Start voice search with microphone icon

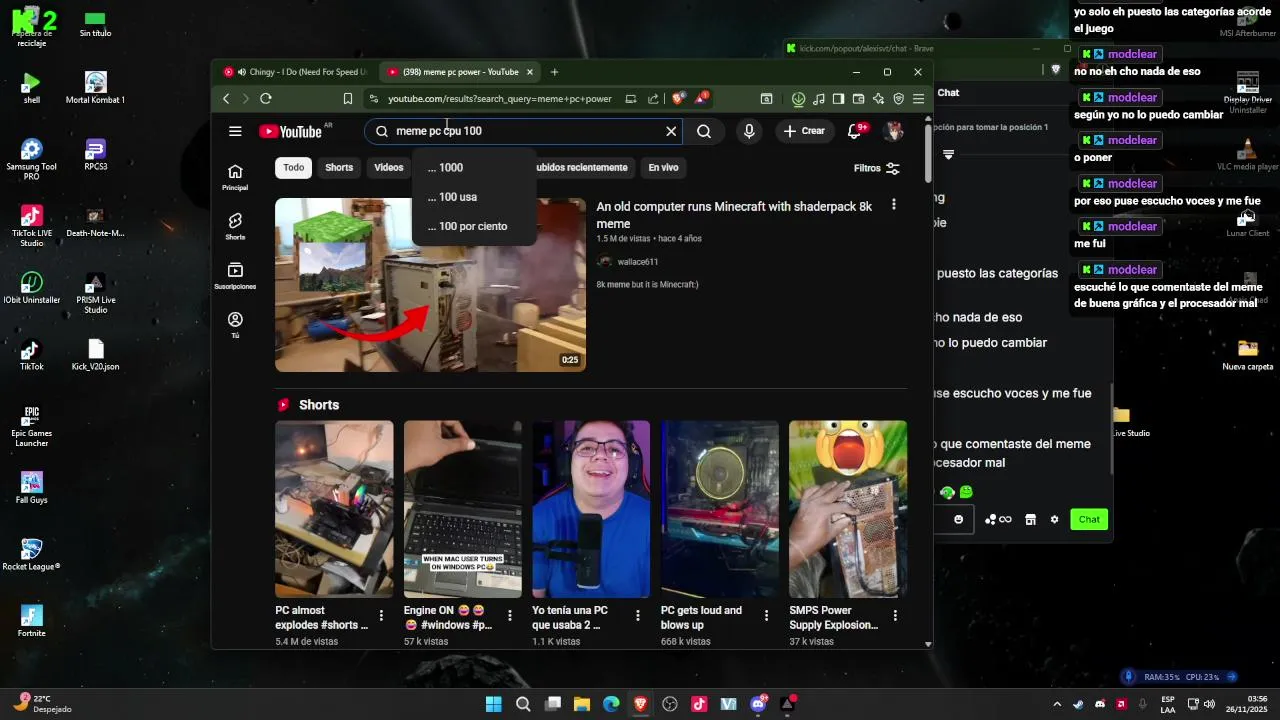point(749,131)
